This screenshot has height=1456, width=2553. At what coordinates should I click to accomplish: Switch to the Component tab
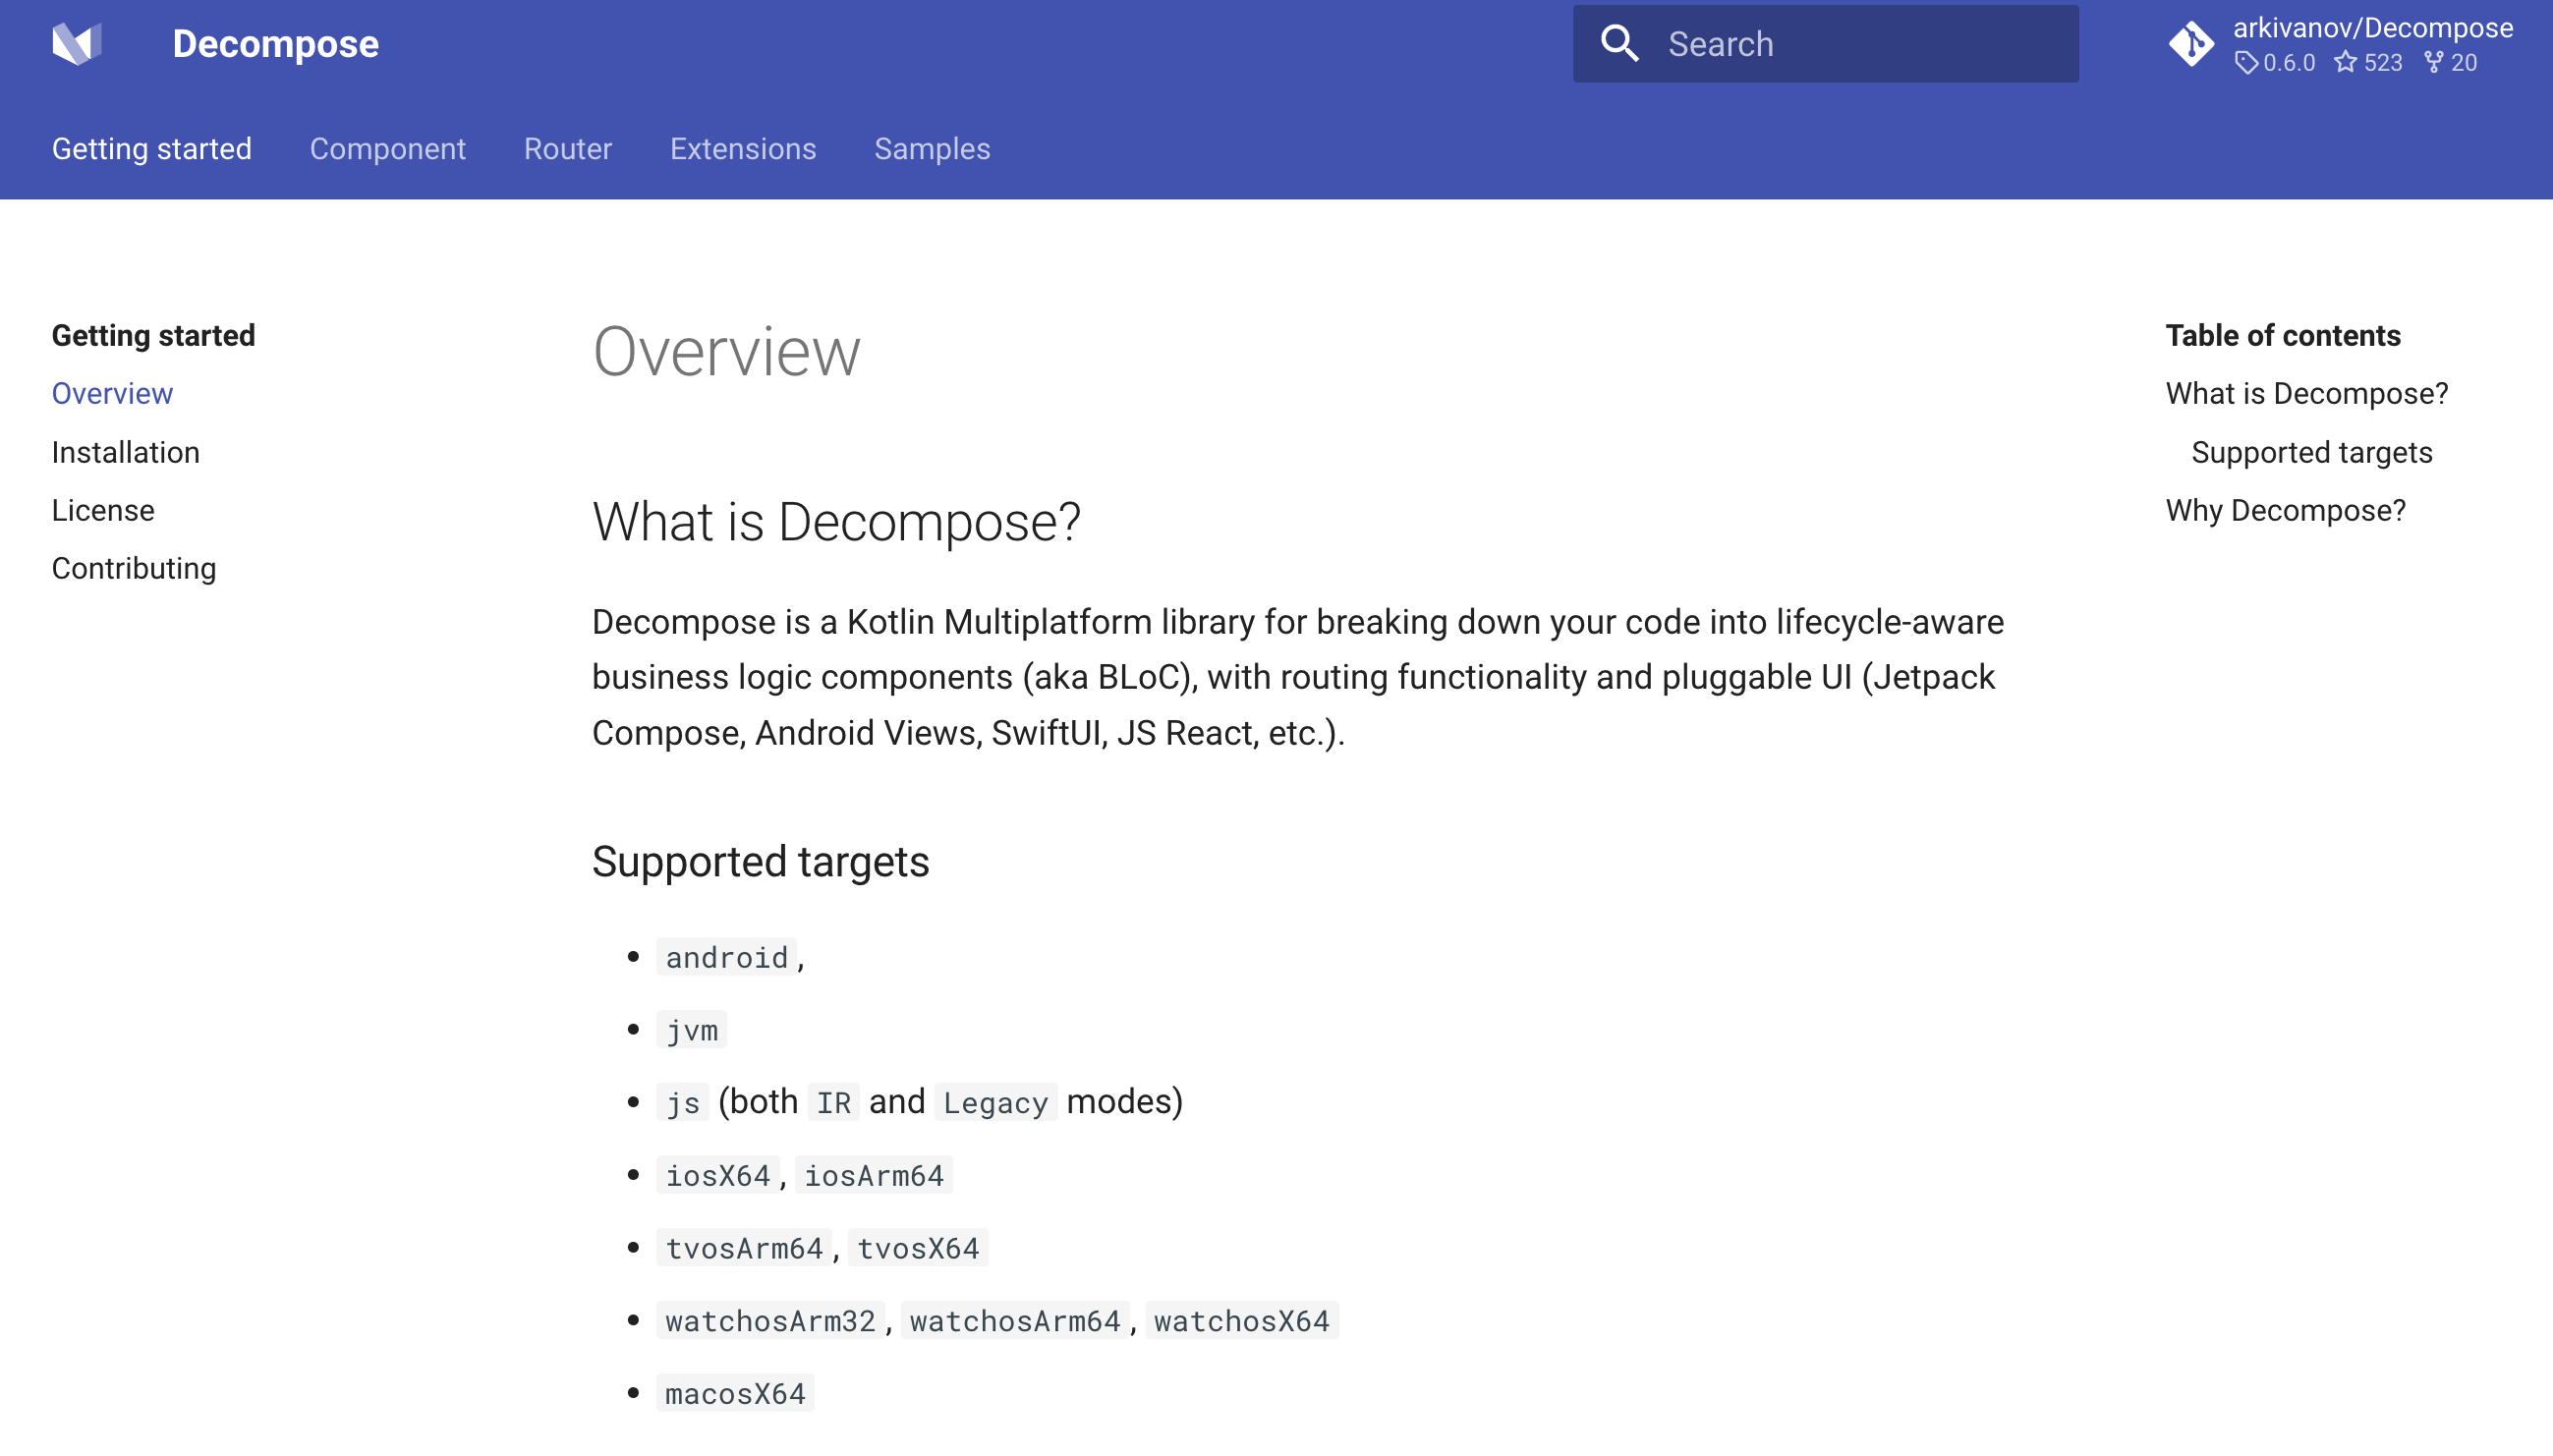[x=388, y=149]
